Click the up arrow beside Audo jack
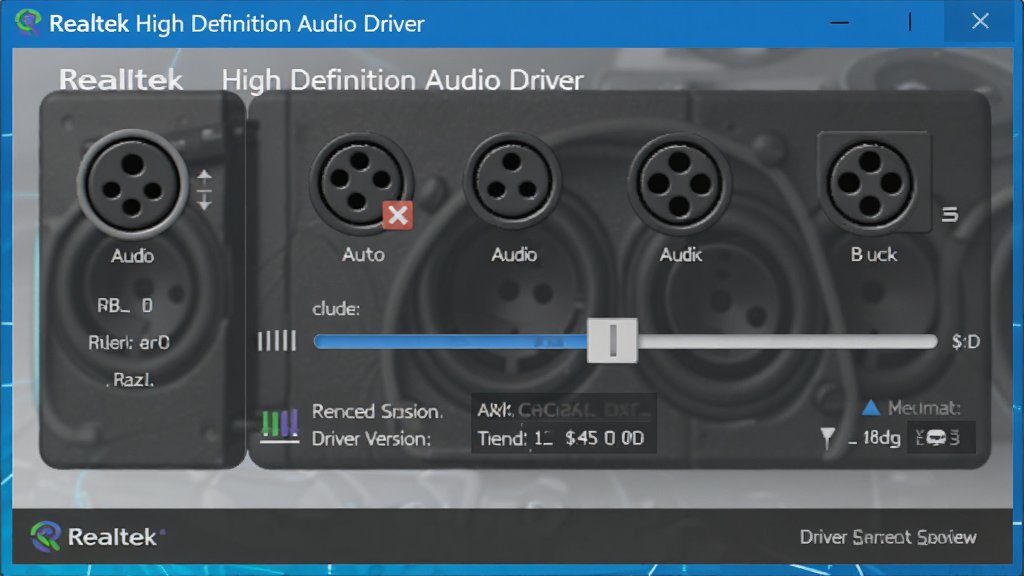The height and width of the screenshot is (576, 1024). click(x=204, y=176)
